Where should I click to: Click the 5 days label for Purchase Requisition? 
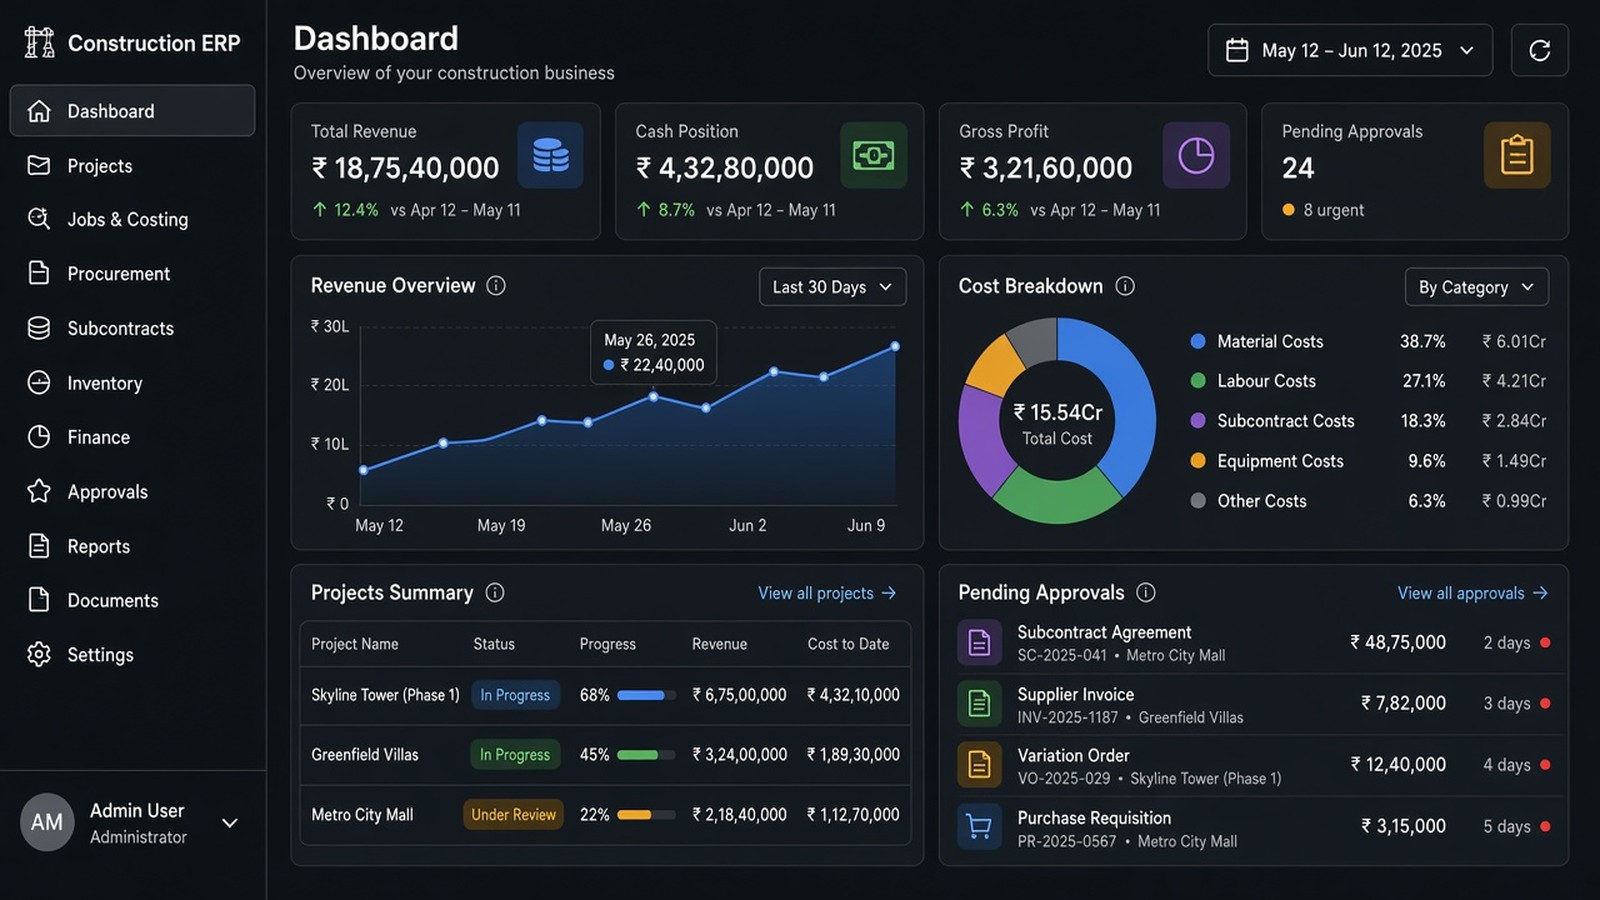[x=1507, y=827]
